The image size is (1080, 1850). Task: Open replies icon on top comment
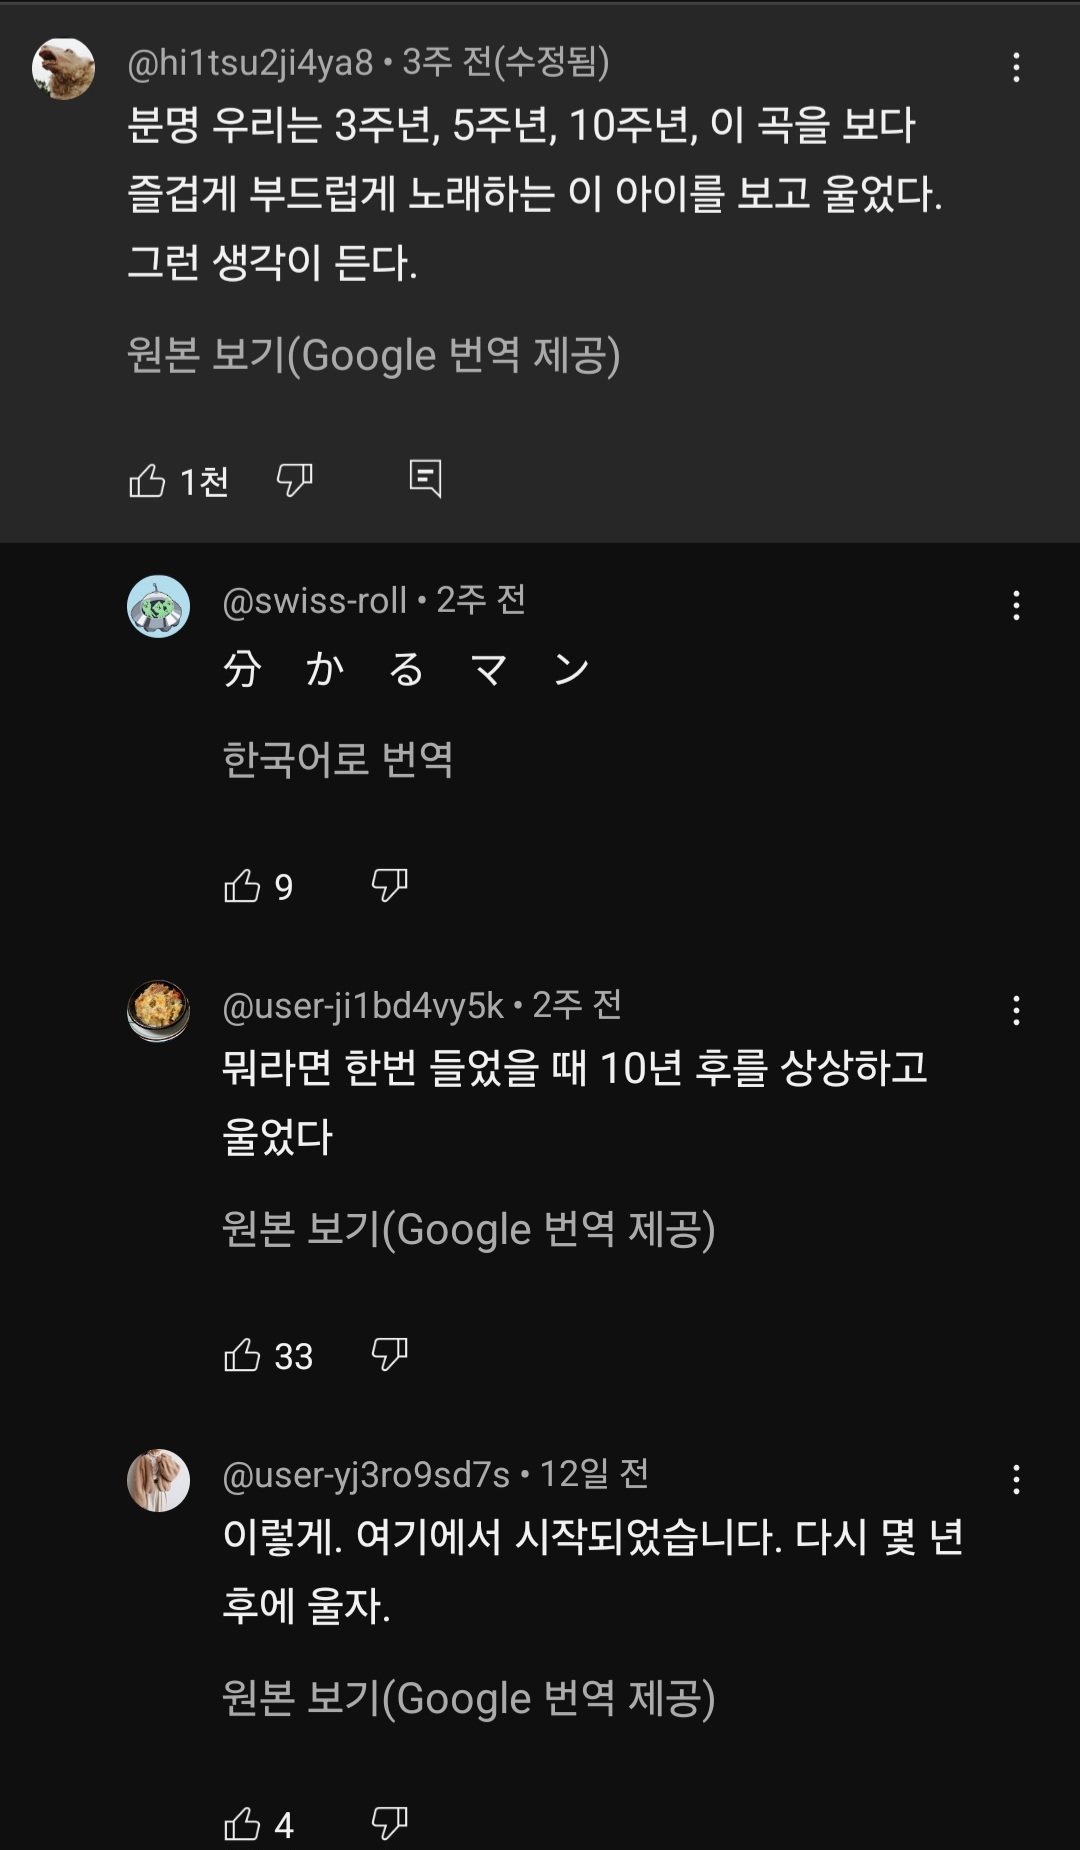pyautogui.click(x=425, y=479)
